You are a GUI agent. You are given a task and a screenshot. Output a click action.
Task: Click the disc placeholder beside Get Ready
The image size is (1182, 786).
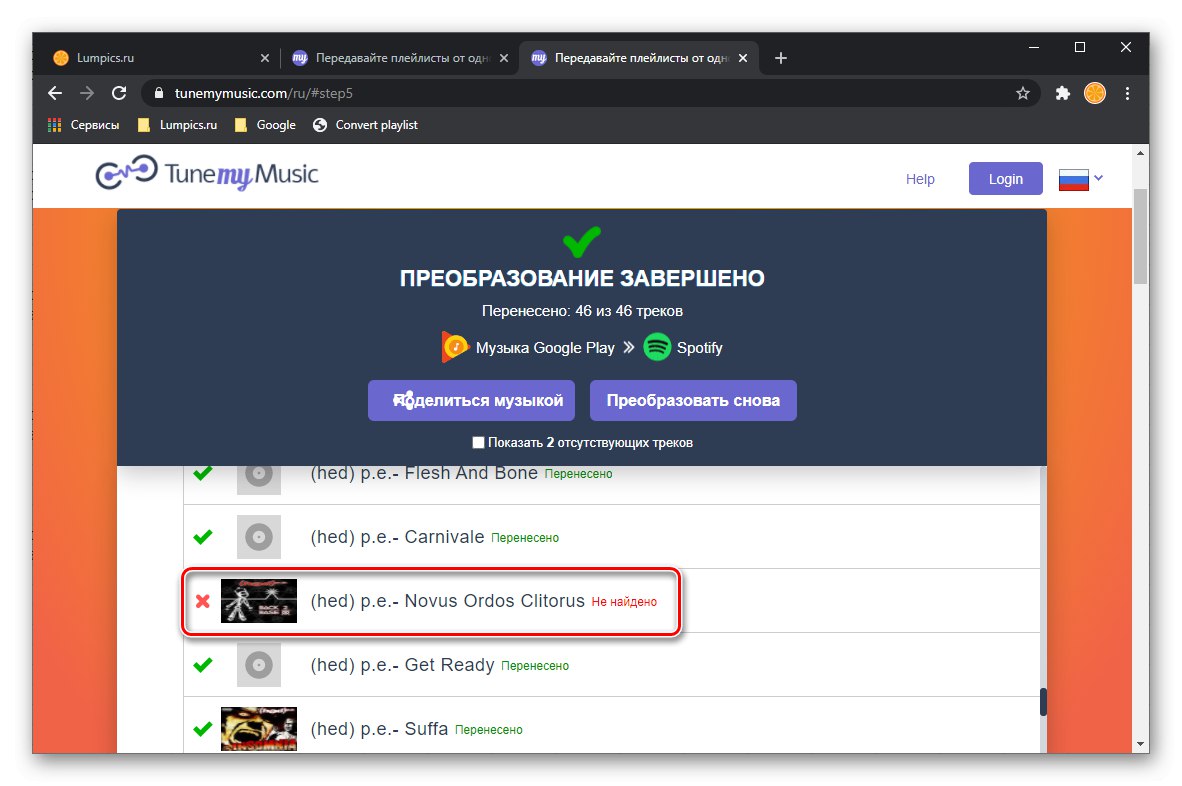[259, 665]
